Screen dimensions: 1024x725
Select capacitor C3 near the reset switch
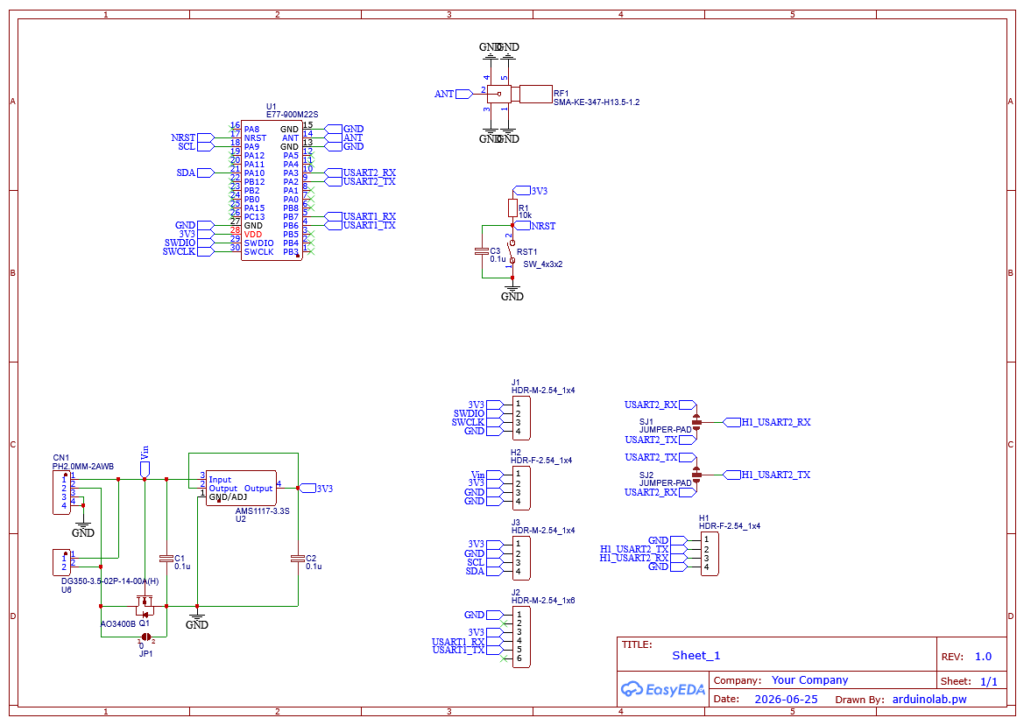[482, 251]
